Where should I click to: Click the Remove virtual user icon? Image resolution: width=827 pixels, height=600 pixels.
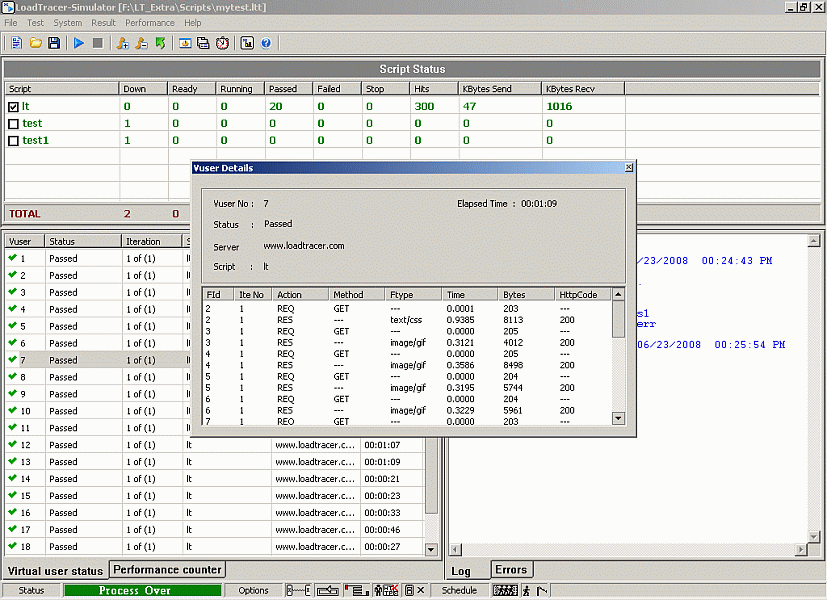(x=141, y=43)
